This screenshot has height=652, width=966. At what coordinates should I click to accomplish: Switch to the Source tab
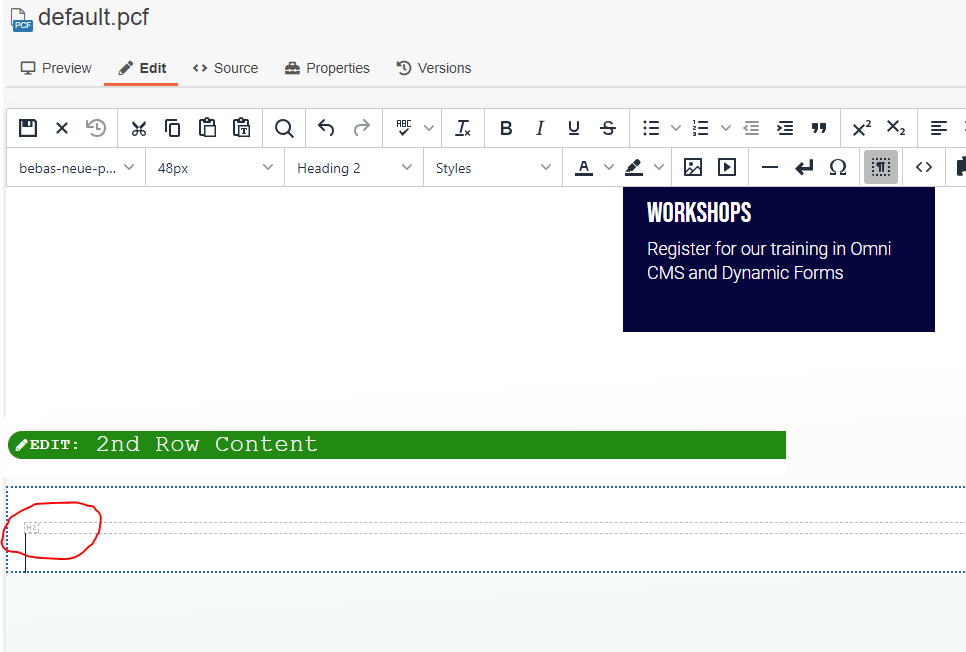pyautogui.click(x=225, y=68)
